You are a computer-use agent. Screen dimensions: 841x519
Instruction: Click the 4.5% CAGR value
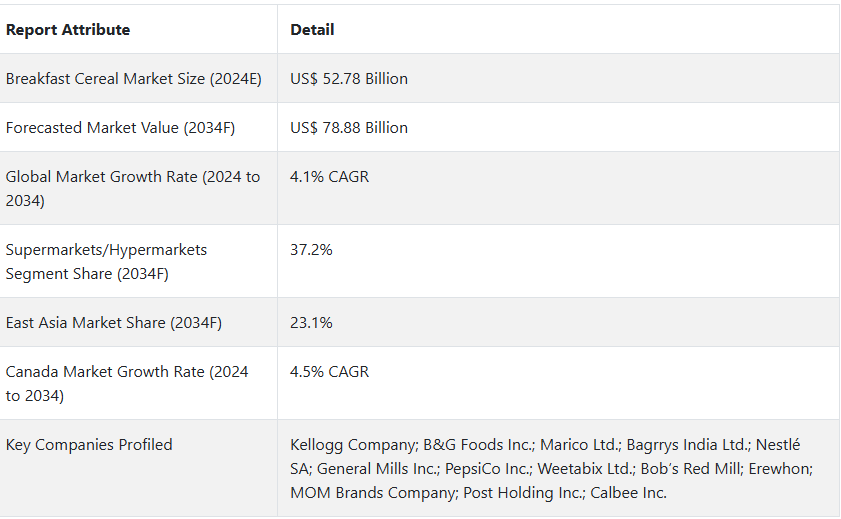(x=329, y=372)
